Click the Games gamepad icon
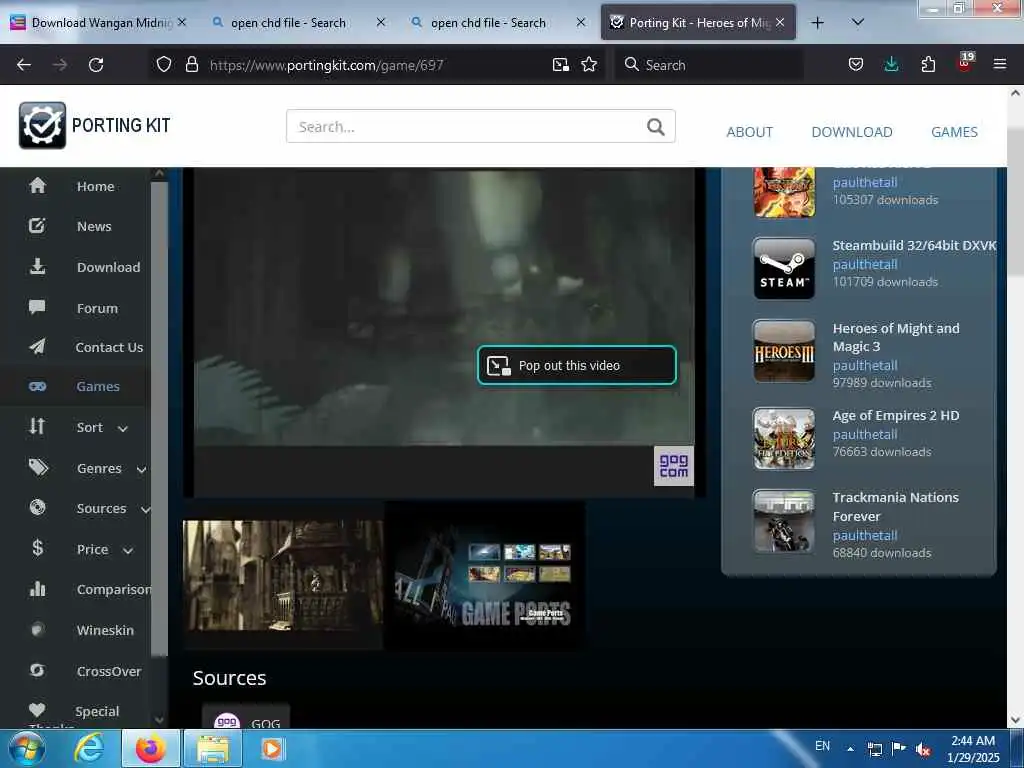Viewport: 1024px width, 768px height. coord(38,387)
